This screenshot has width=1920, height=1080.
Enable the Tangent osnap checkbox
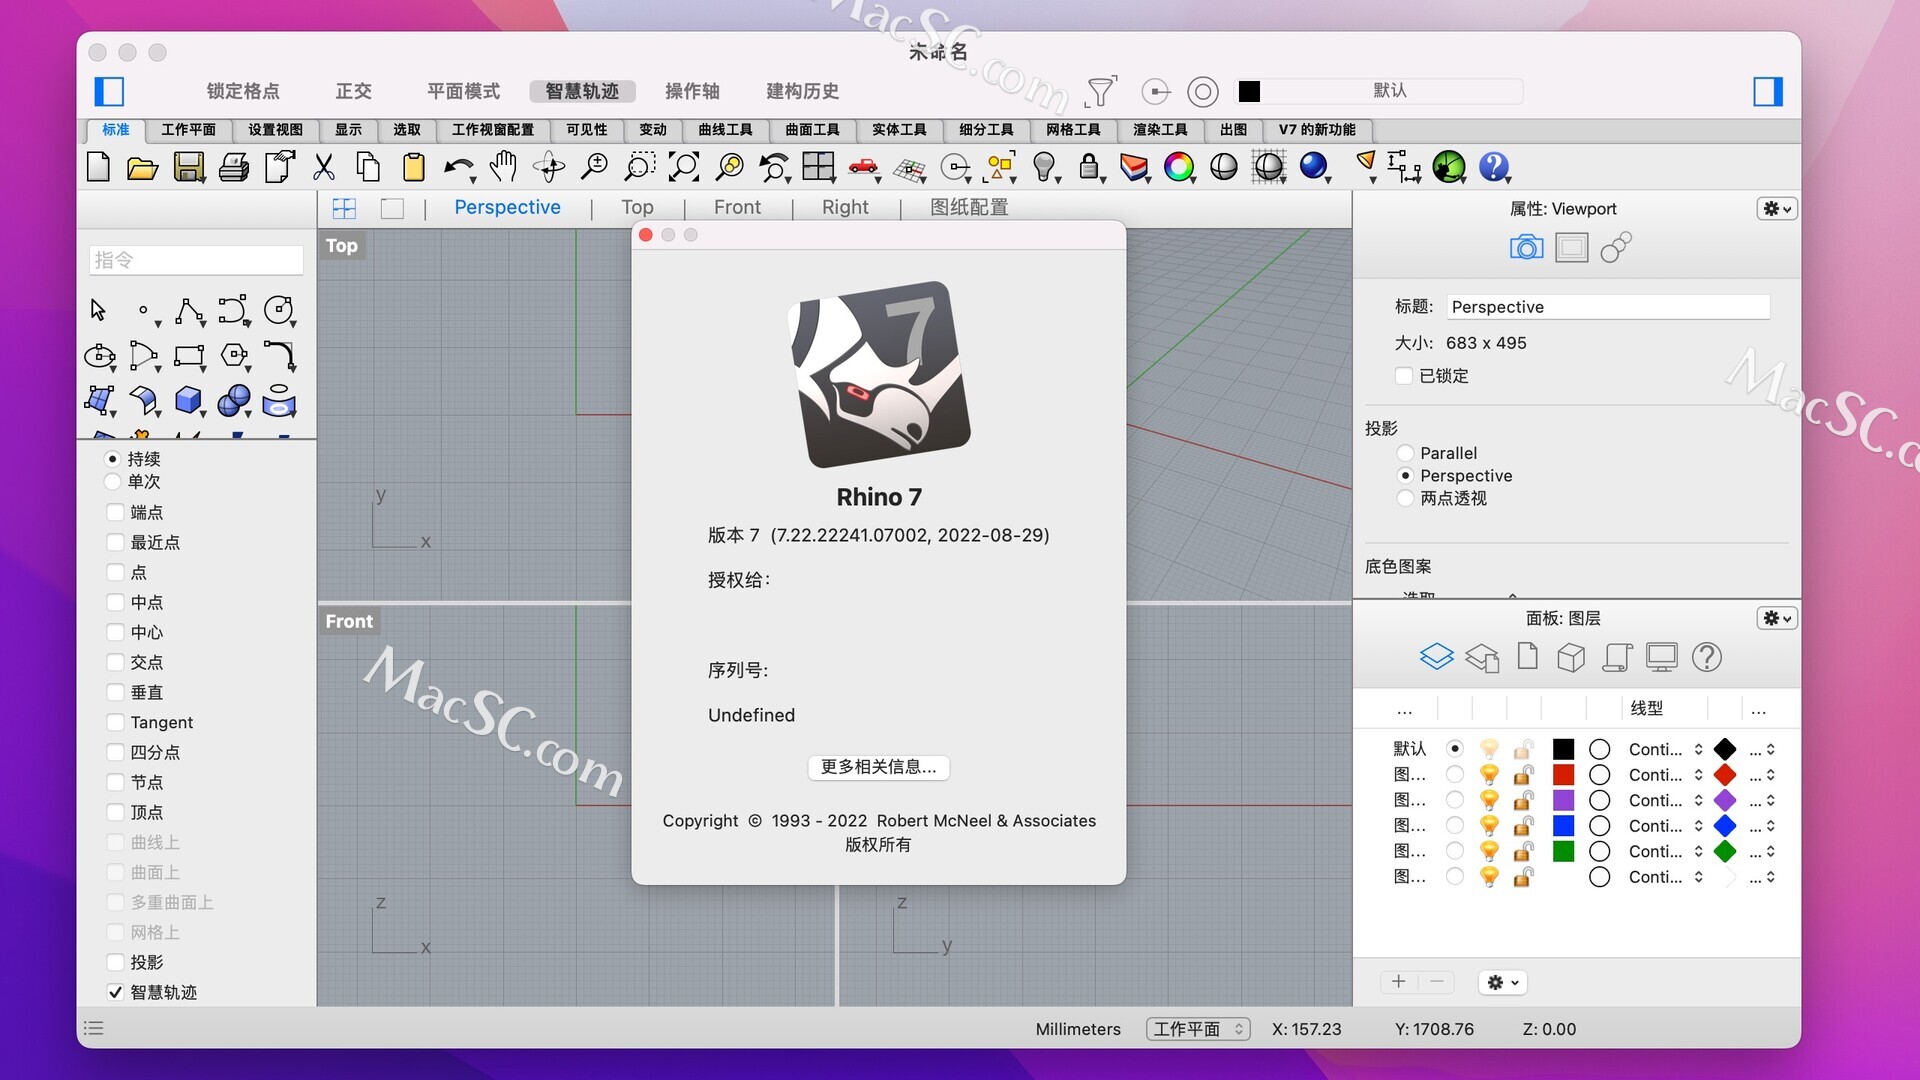coord(115,722)
